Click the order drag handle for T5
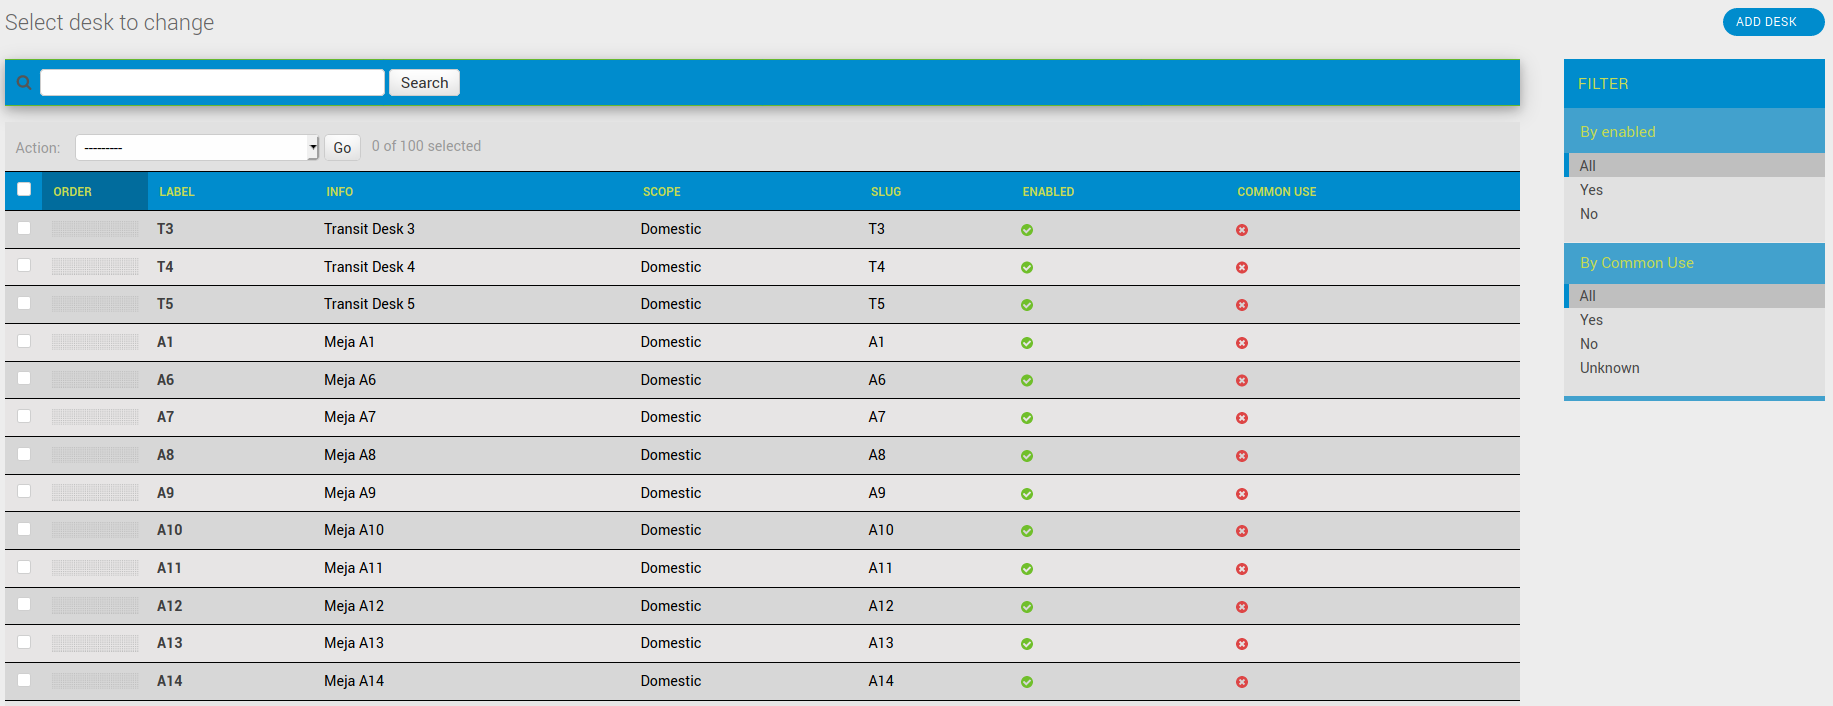 95,304
